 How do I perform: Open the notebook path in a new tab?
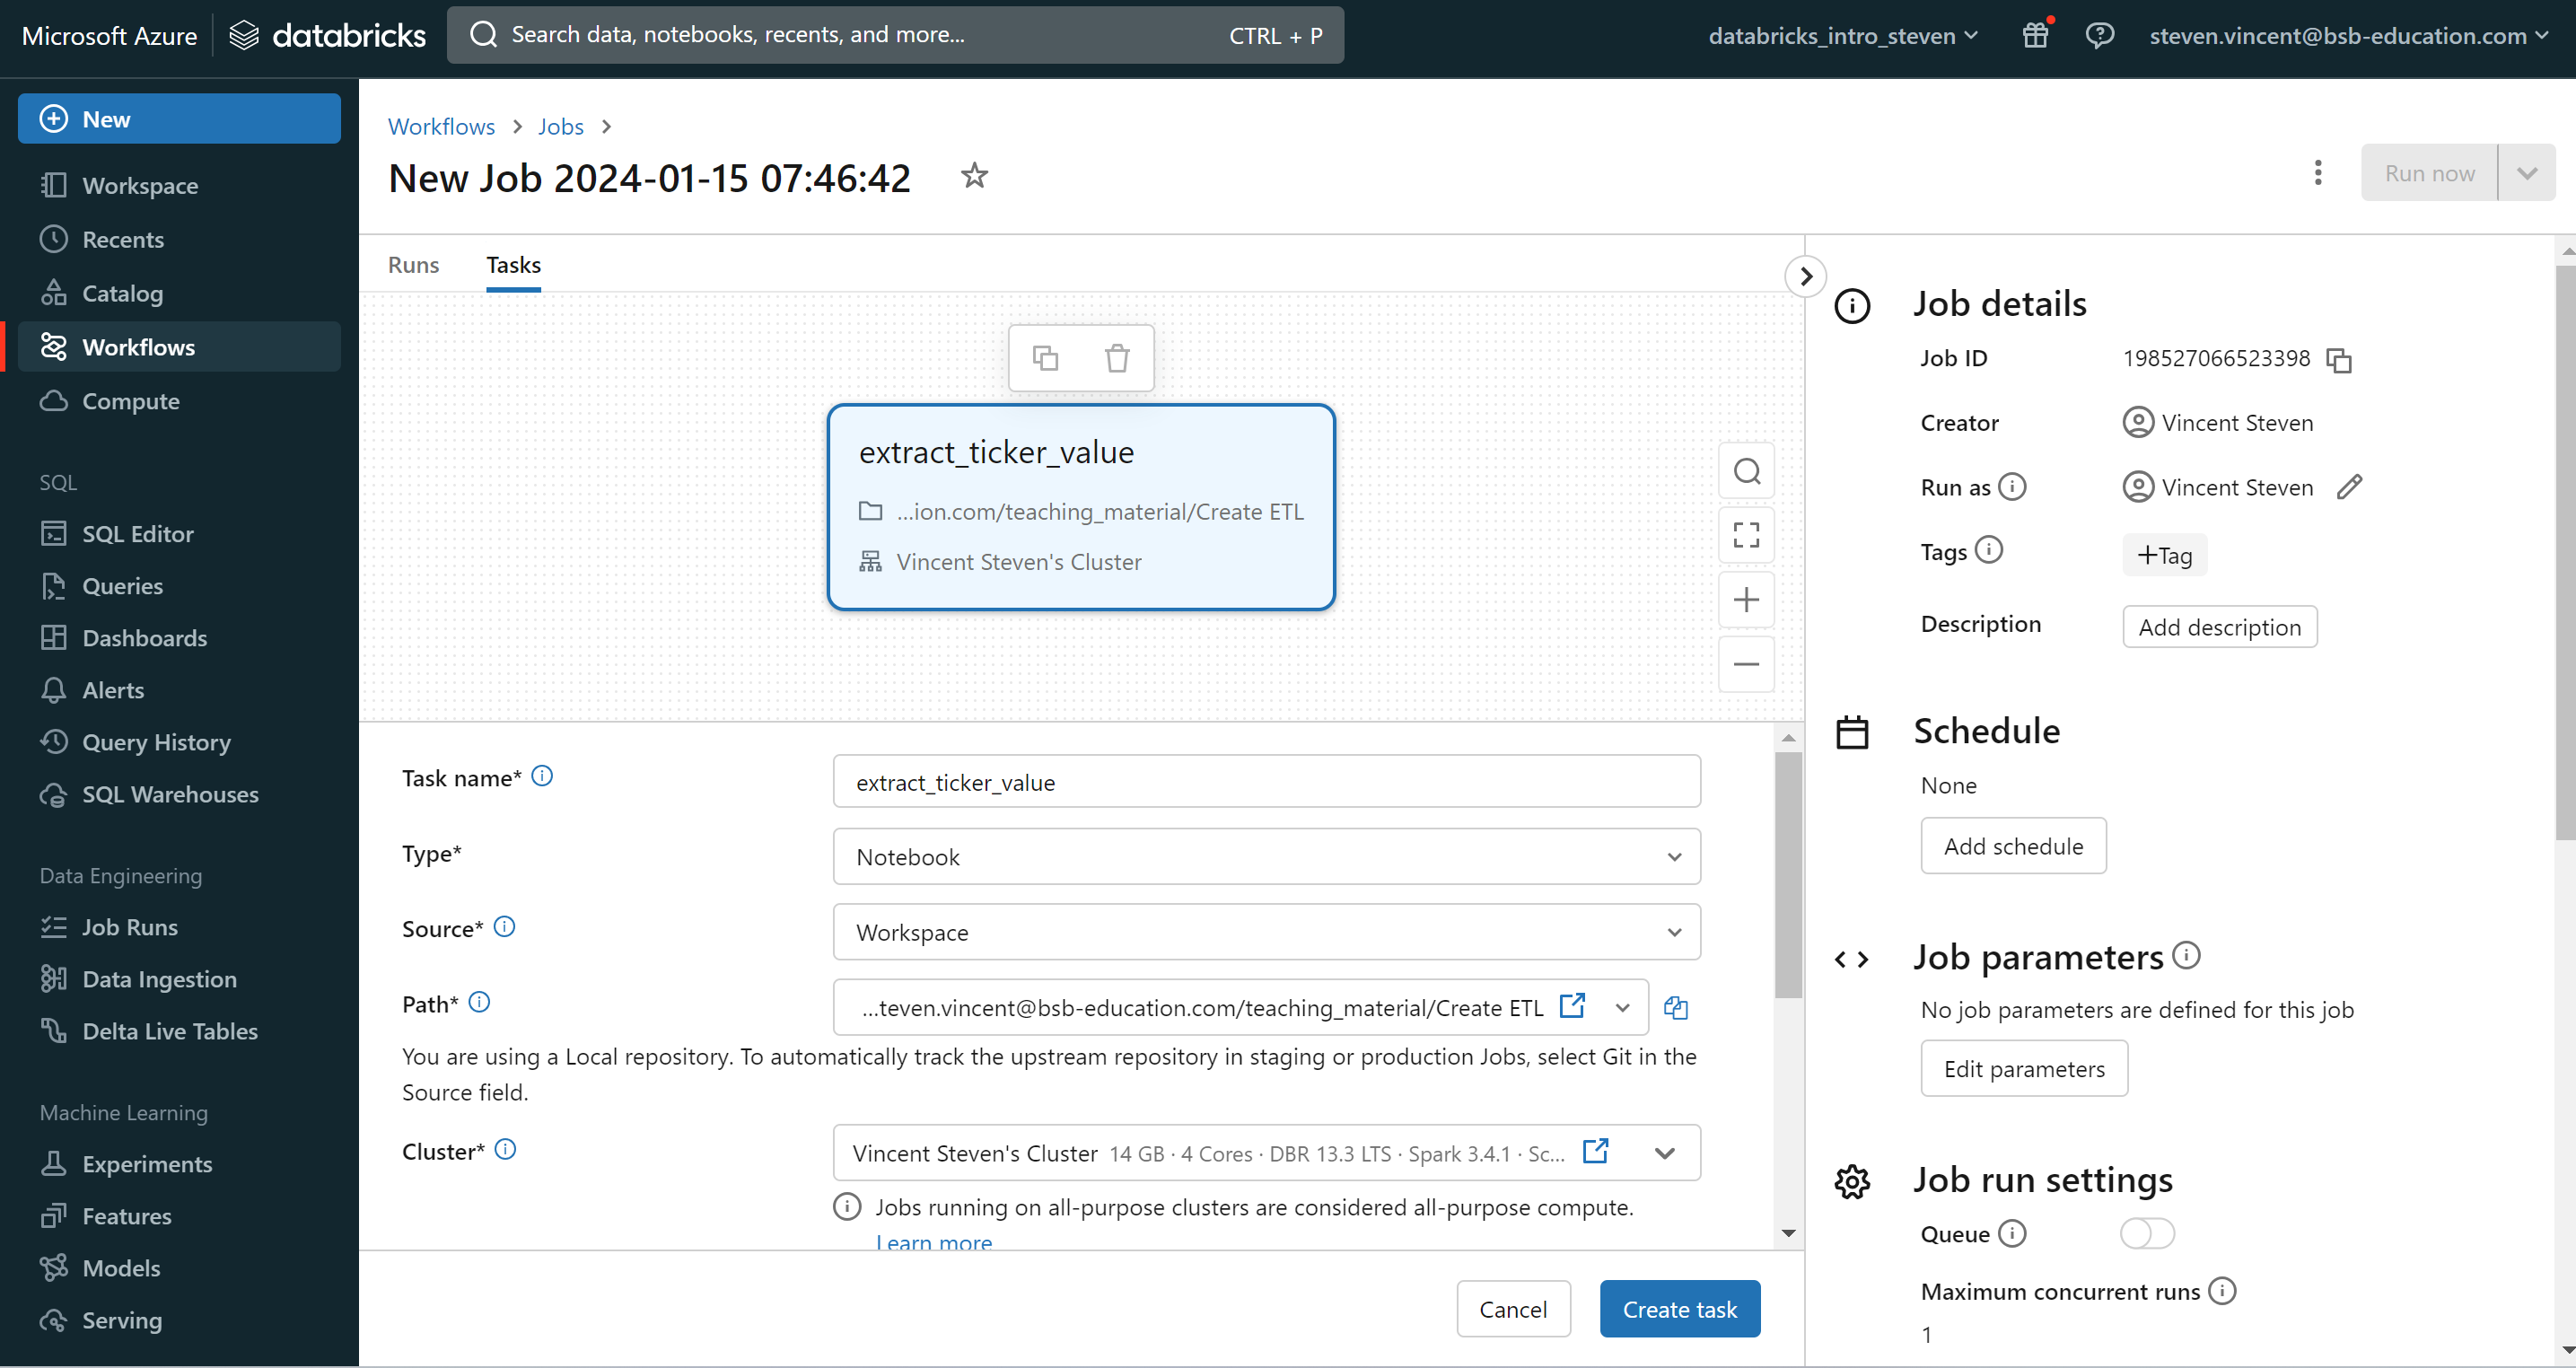pos(1572,1005)
